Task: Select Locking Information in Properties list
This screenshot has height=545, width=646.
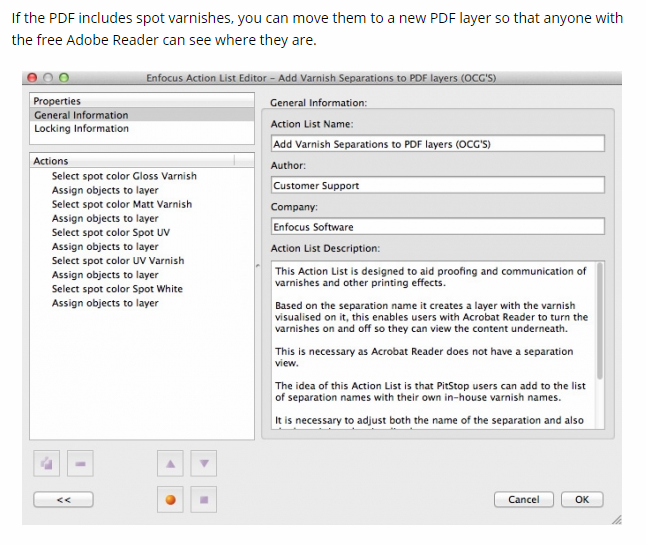Action: pyautogui.click(x=142, y=129)
